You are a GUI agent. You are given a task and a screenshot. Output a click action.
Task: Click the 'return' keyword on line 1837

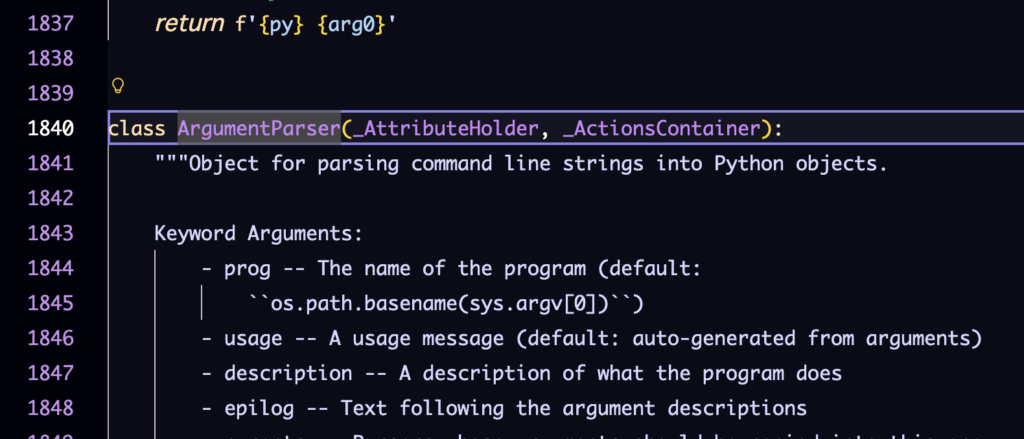[189, 22]
